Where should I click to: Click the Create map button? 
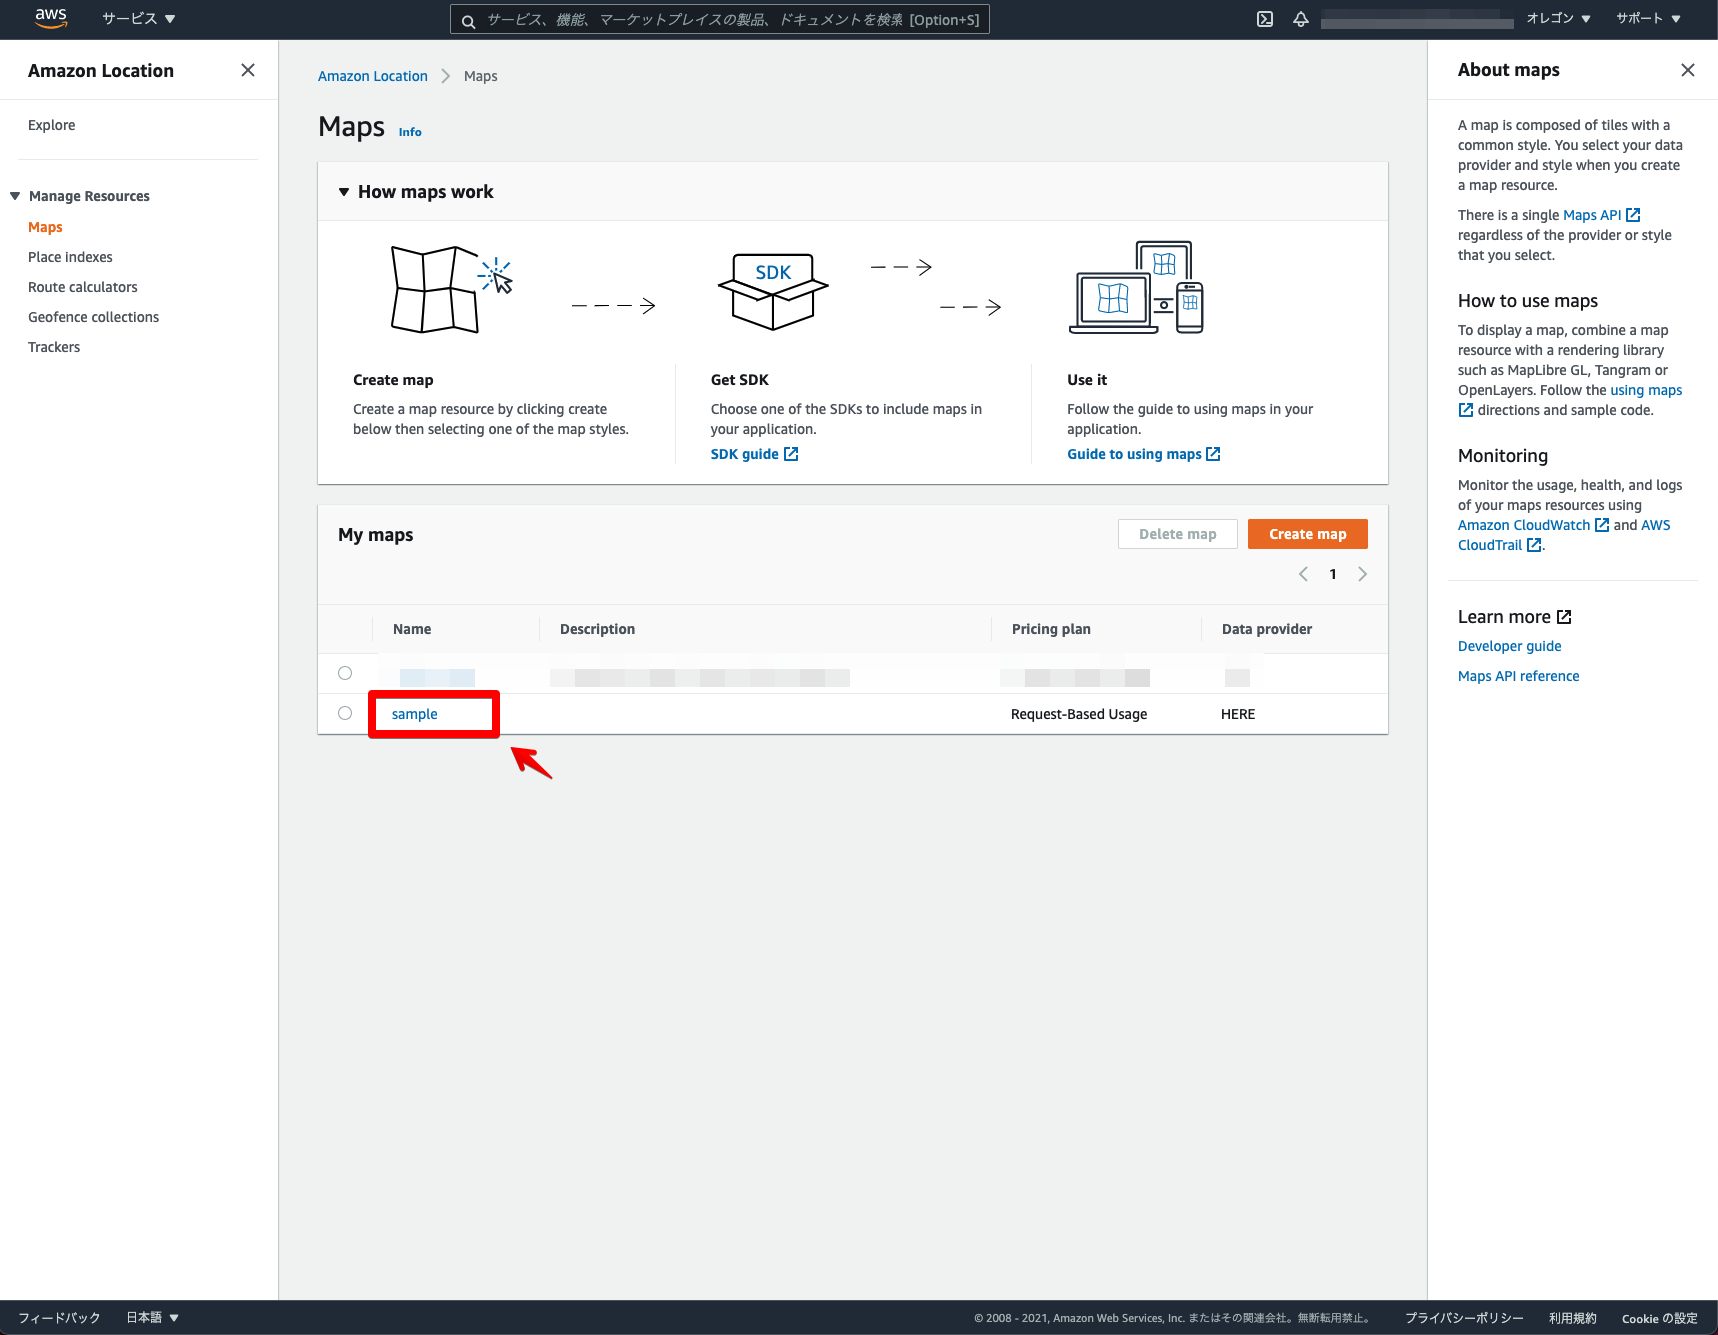[1307, 534]
